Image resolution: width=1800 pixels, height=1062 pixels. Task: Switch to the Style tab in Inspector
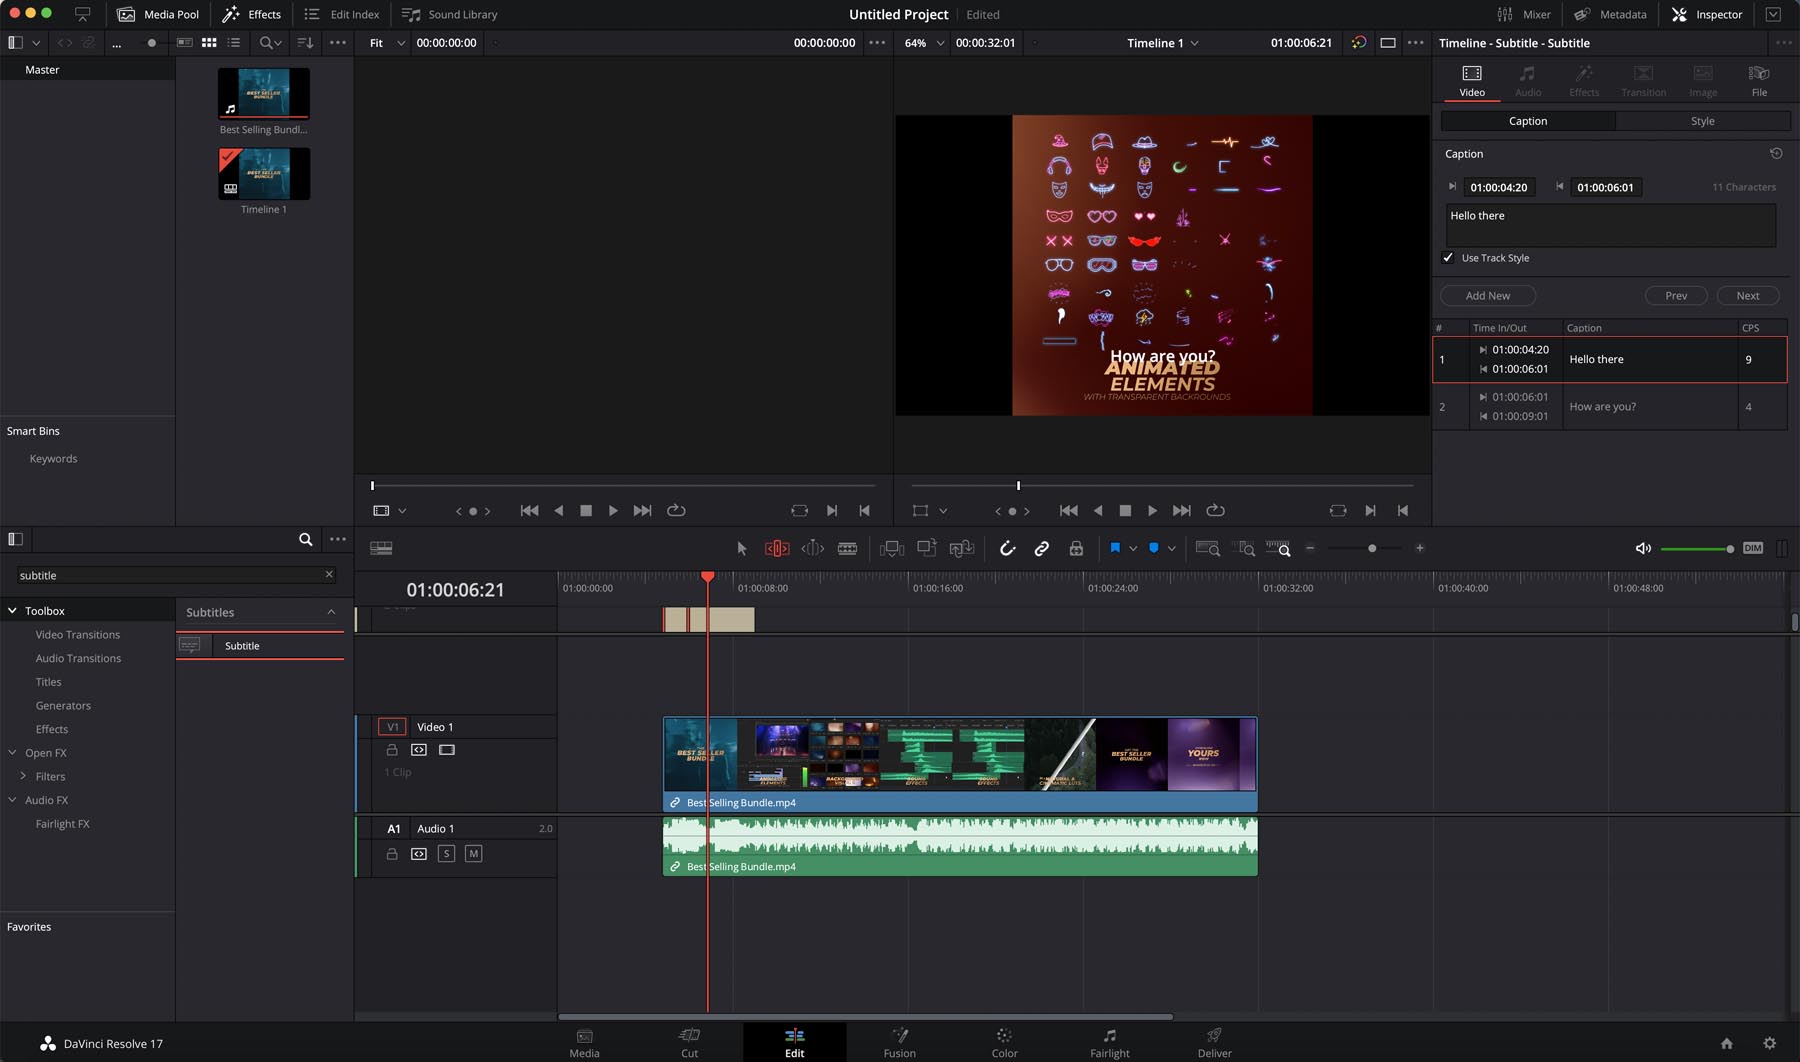click(x=1702, y=120)
